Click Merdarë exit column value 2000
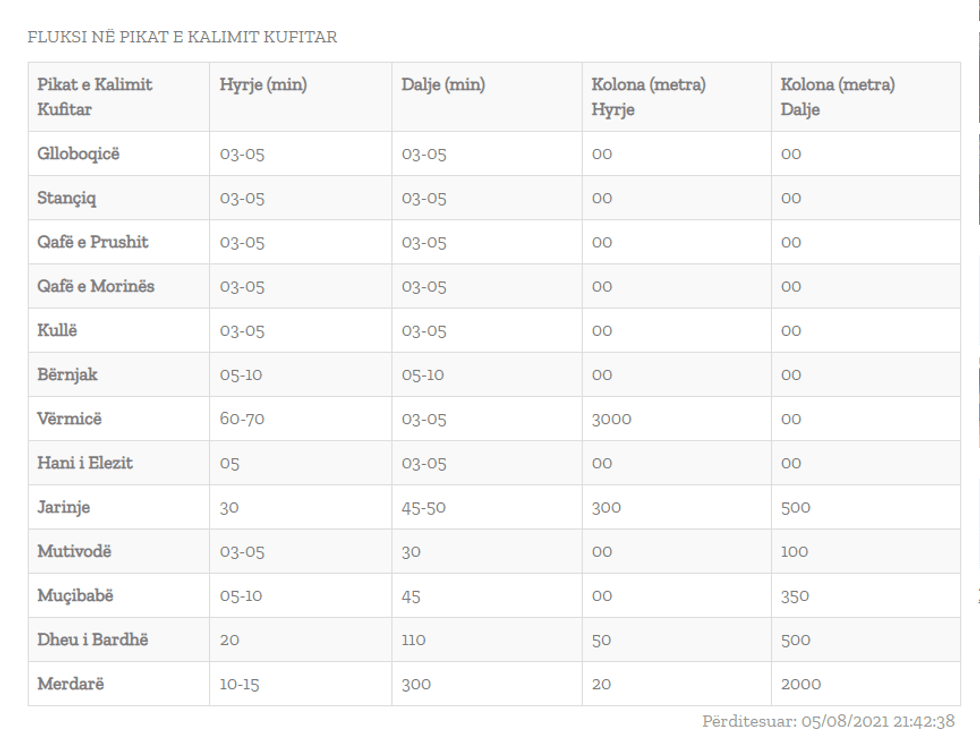Image resolution: width=980 pixels, height=753 pixels. pyautogui.click(x=801, y=684)
